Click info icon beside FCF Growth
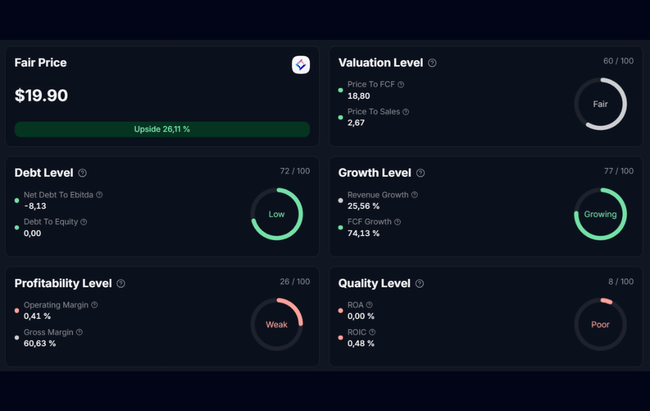Image resolution: width=650 pixels, height=411 pixels. [397, 222]
